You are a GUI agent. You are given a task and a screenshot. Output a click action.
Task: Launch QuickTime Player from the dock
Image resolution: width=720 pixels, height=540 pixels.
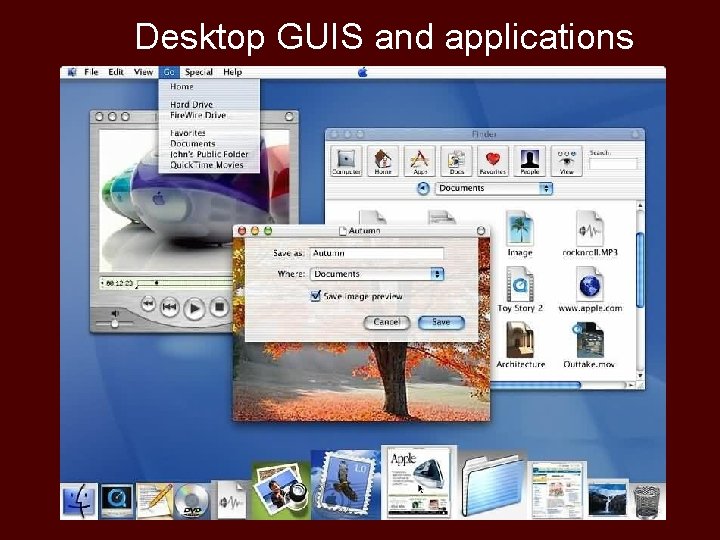(117, 501)
